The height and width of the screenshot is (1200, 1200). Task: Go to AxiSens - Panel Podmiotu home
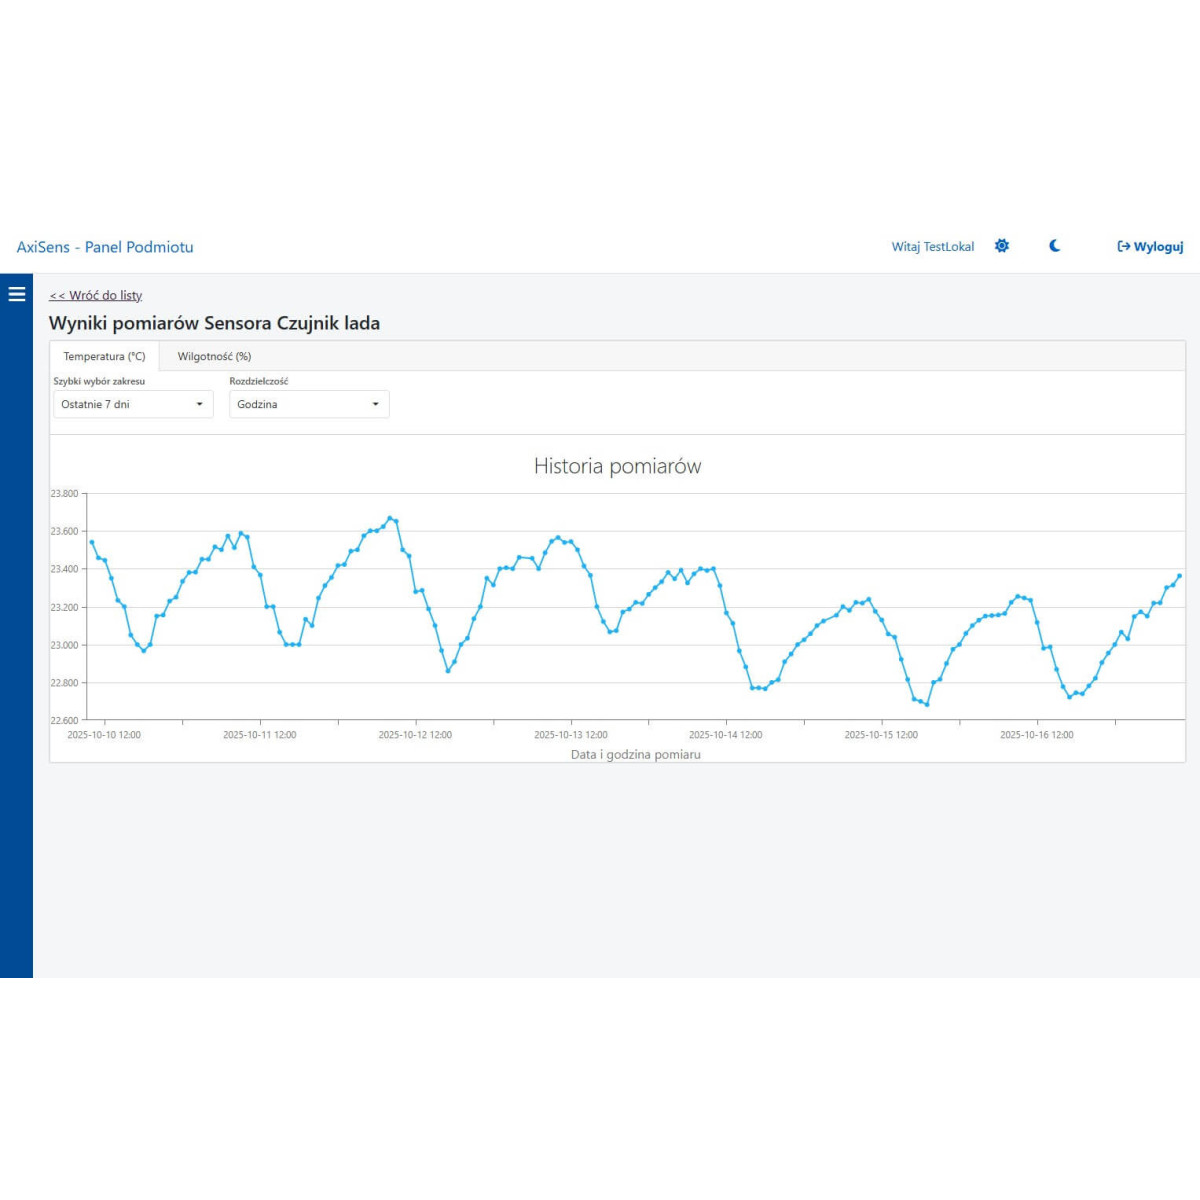pos(105,247)
